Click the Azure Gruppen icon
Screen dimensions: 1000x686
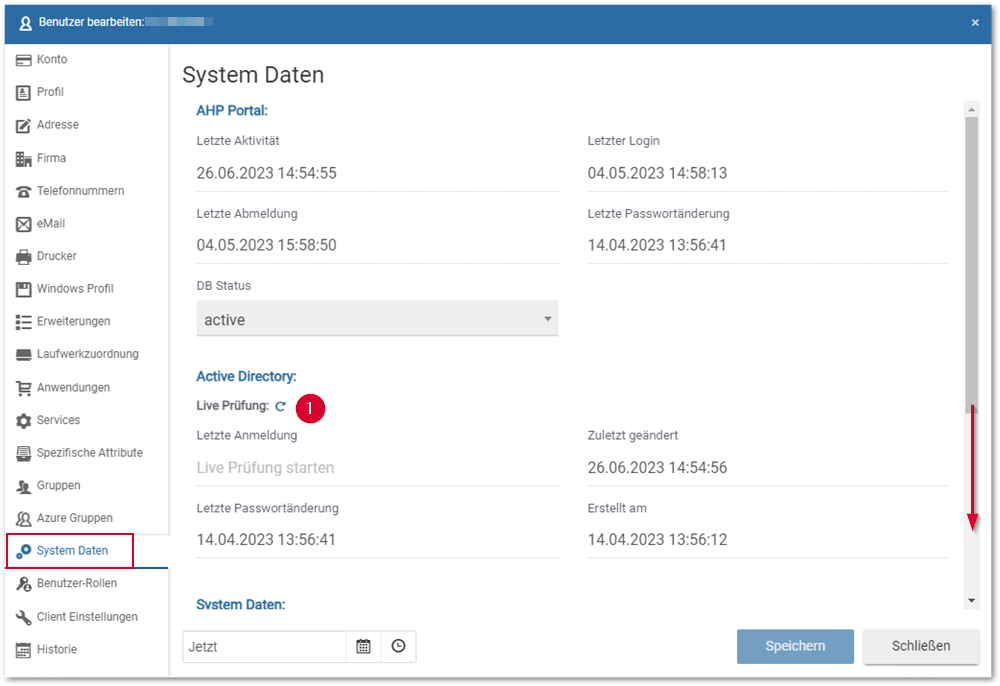pyautogui.click(x=24, y=519)
